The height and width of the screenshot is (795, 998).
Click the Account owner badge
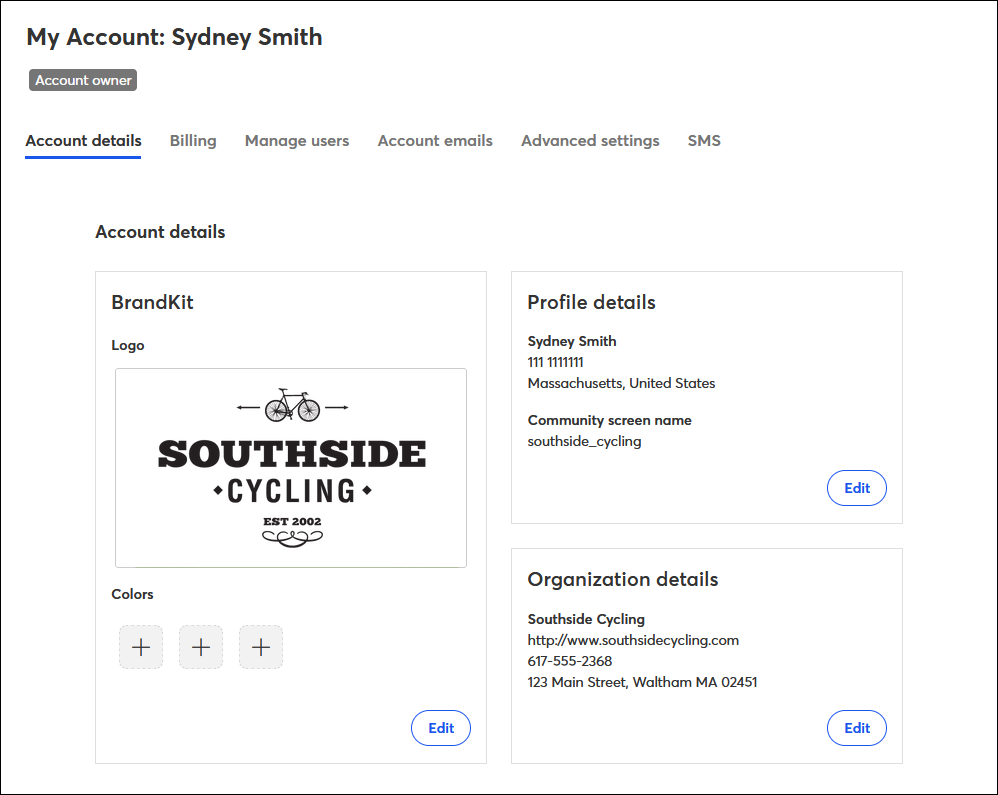83,80
